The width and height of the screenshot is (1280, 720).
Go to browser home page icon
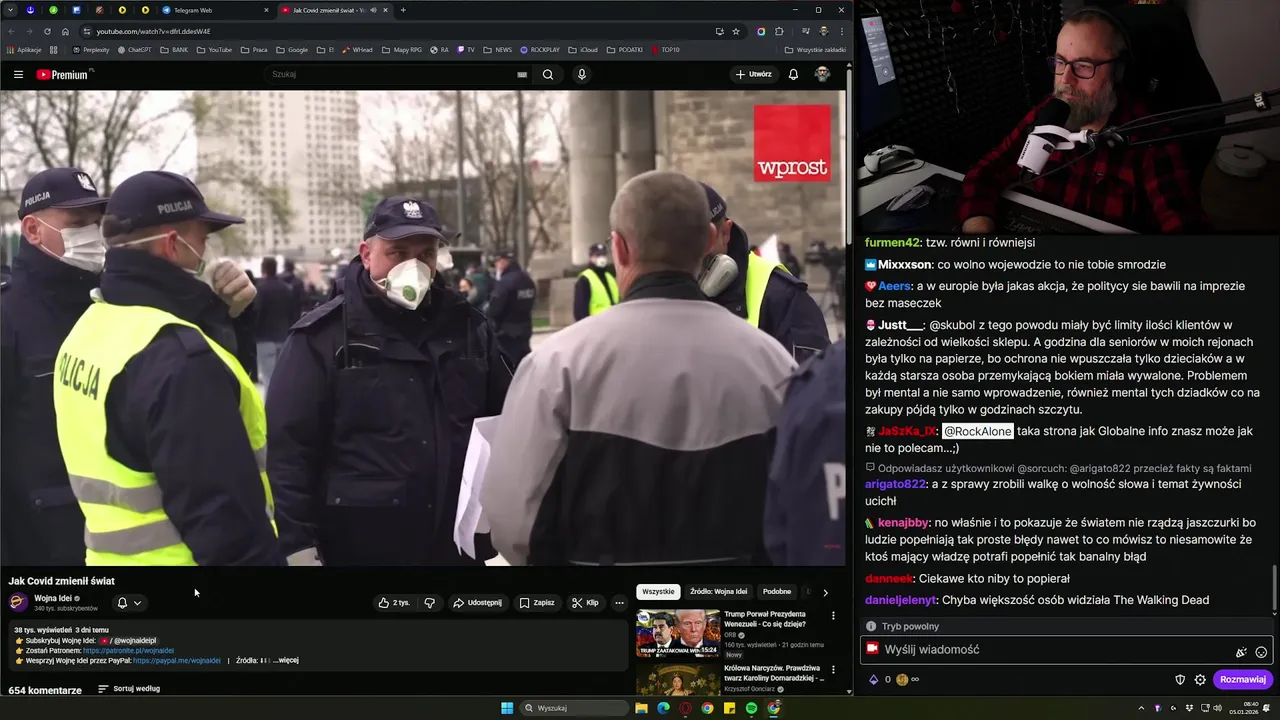[65, 31]
